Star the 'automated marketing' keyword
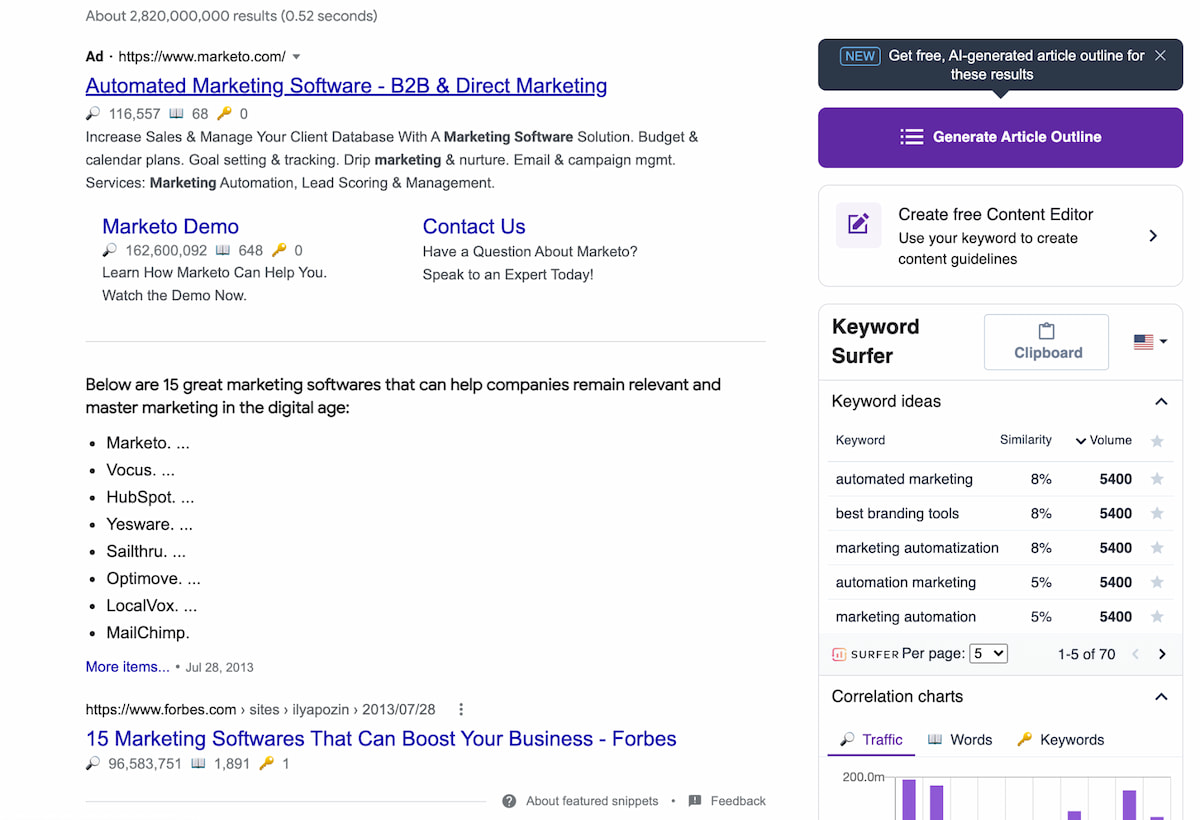Viewport: 1200px width, 820px height. tap(1157, 479)
